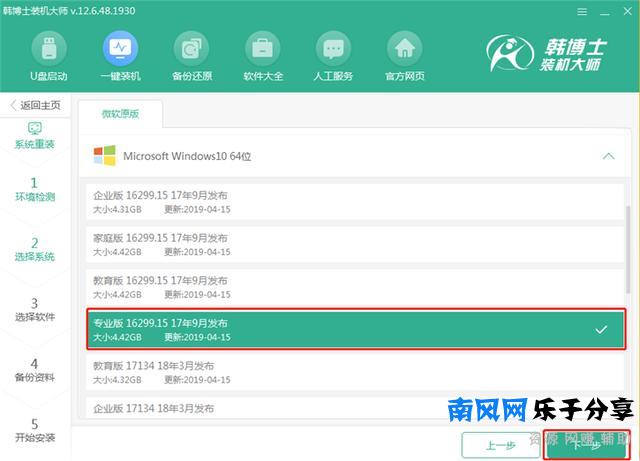
Task: Select 企业版 17134 18年3月发布
Action: [355, 408]
